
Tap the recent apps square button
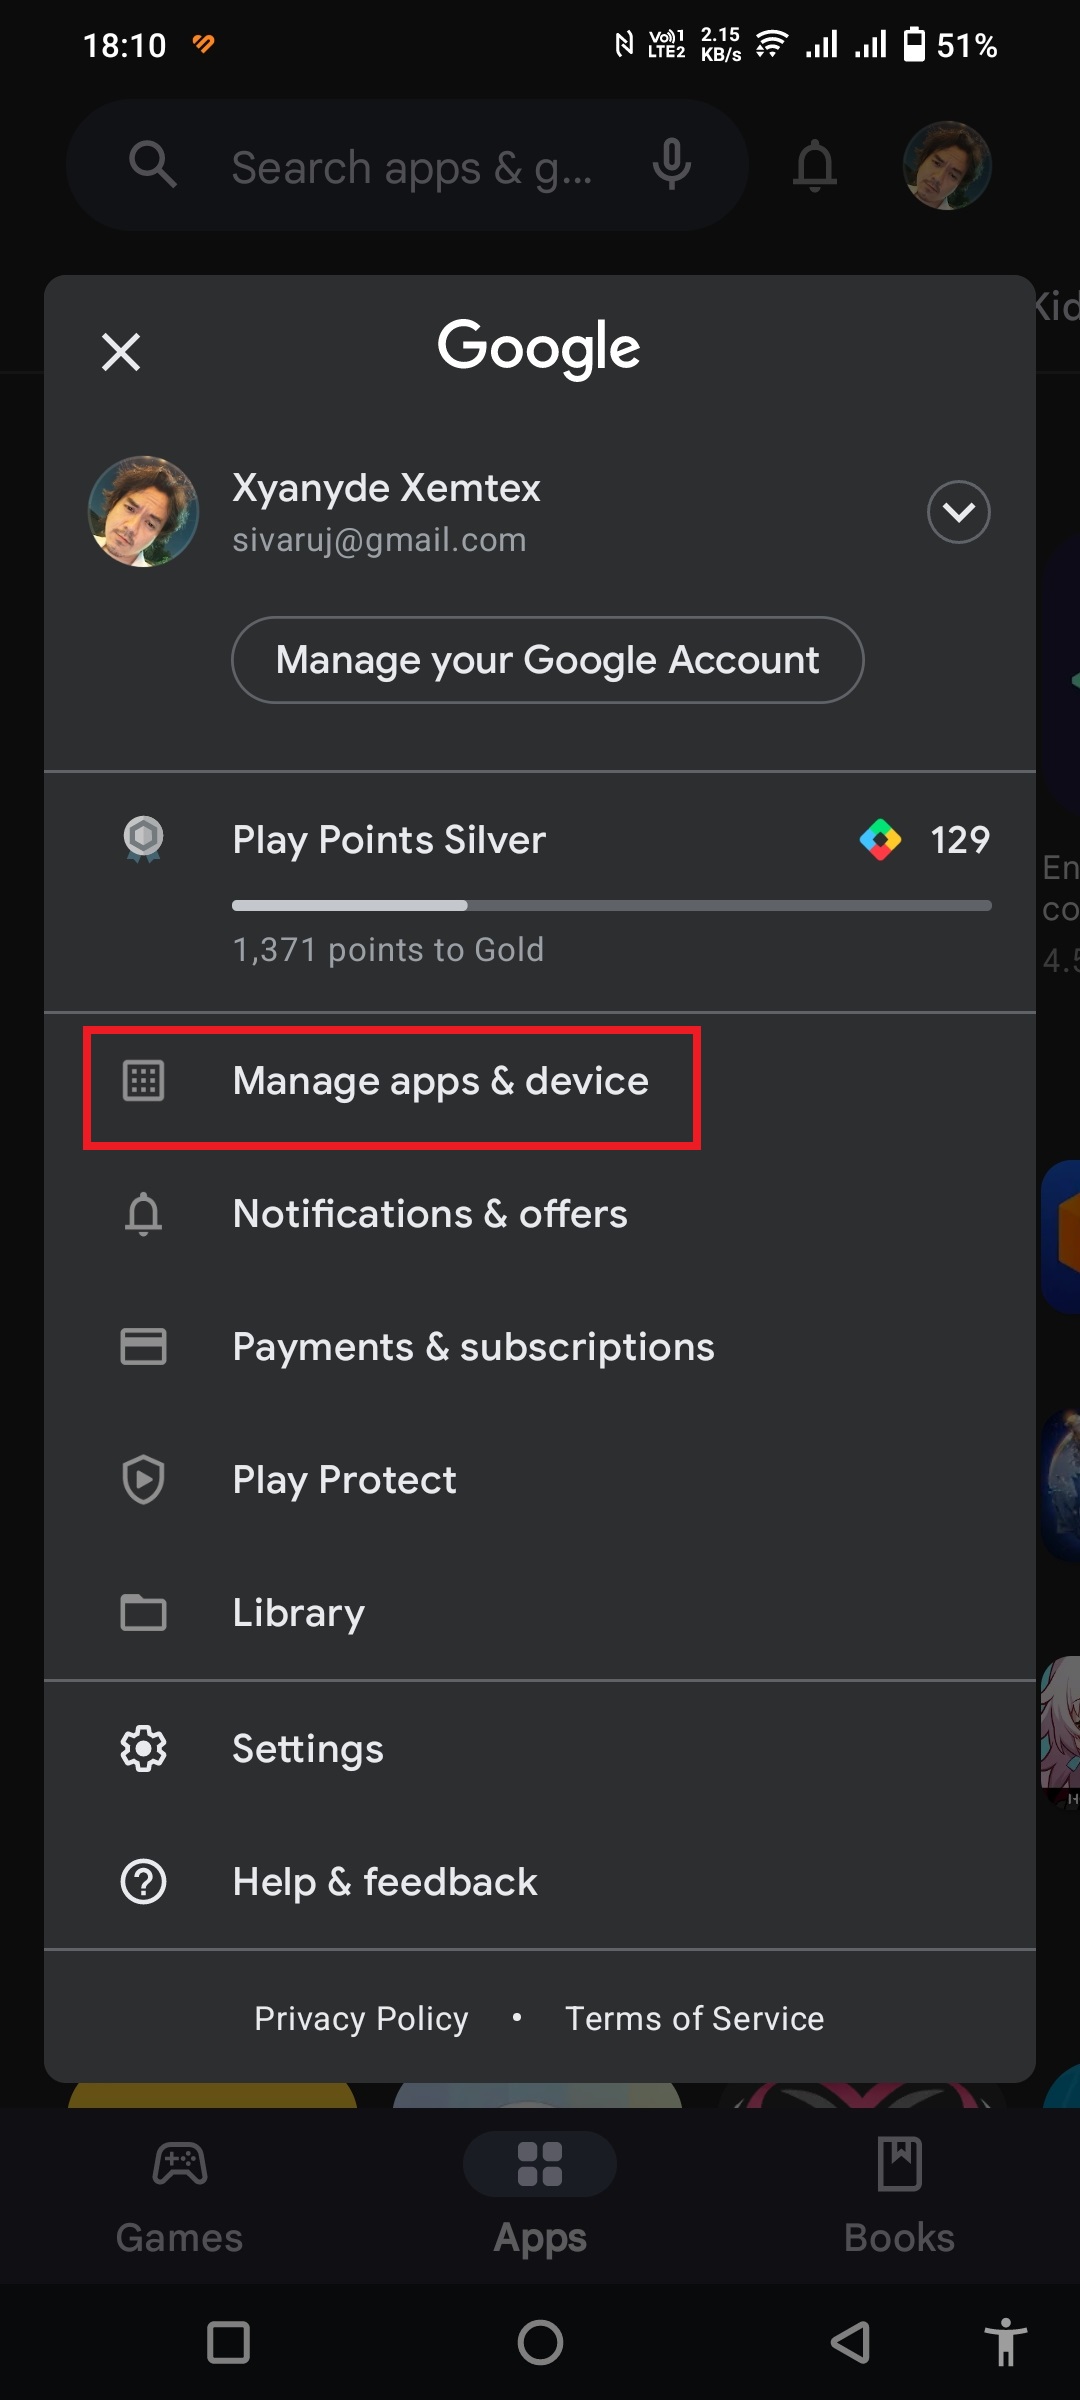(228, 2342)
